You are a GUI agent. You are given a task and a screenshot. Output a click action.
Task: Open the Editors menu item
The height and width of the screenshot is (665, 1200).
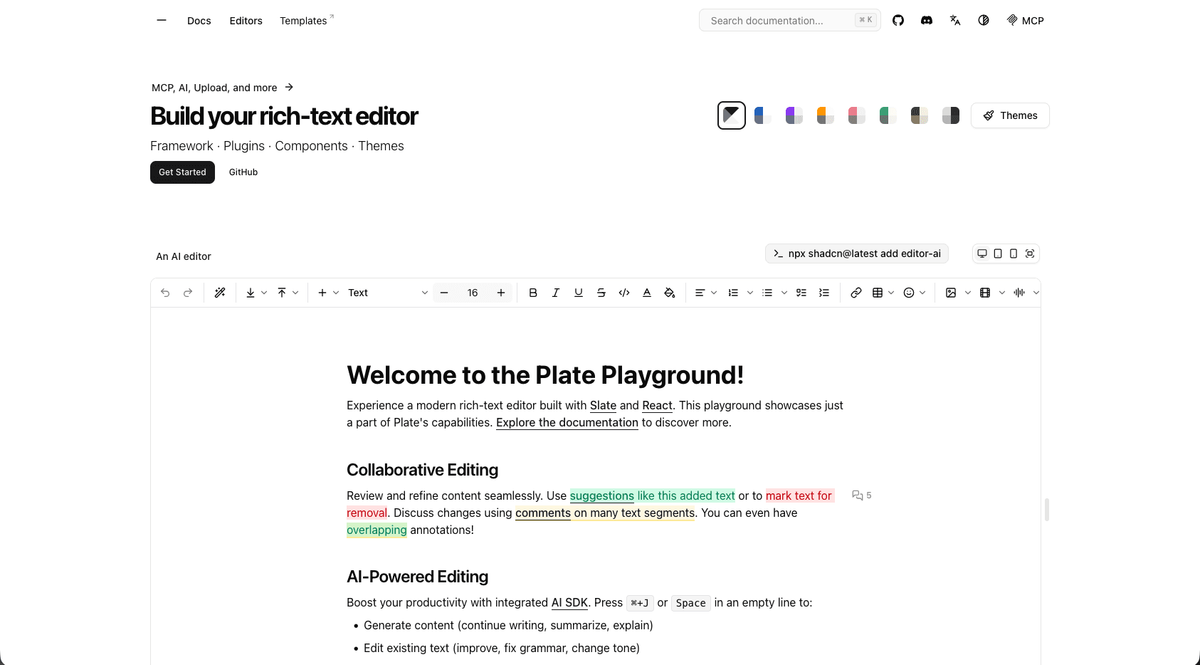[246, 21]
